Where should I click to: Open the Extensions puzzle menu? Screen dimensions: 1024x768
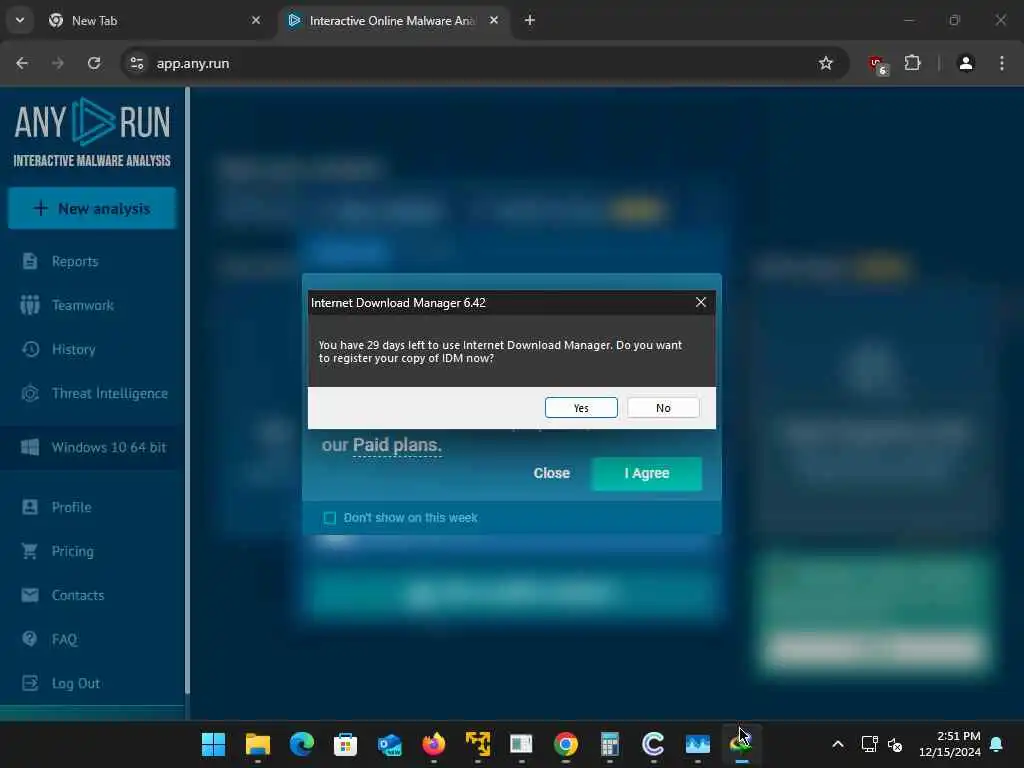pyautogui.click(x=912, y=63)
